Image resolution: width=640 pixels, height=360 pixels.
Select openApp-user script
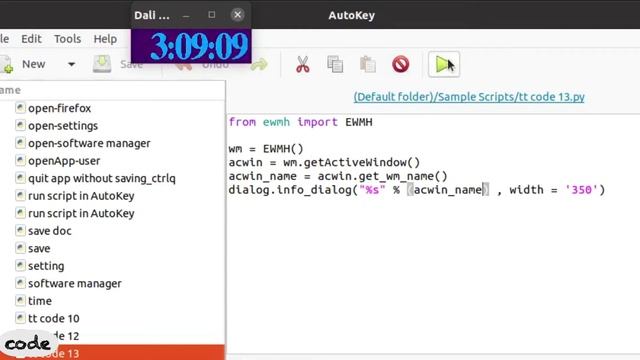pos(64,161)
